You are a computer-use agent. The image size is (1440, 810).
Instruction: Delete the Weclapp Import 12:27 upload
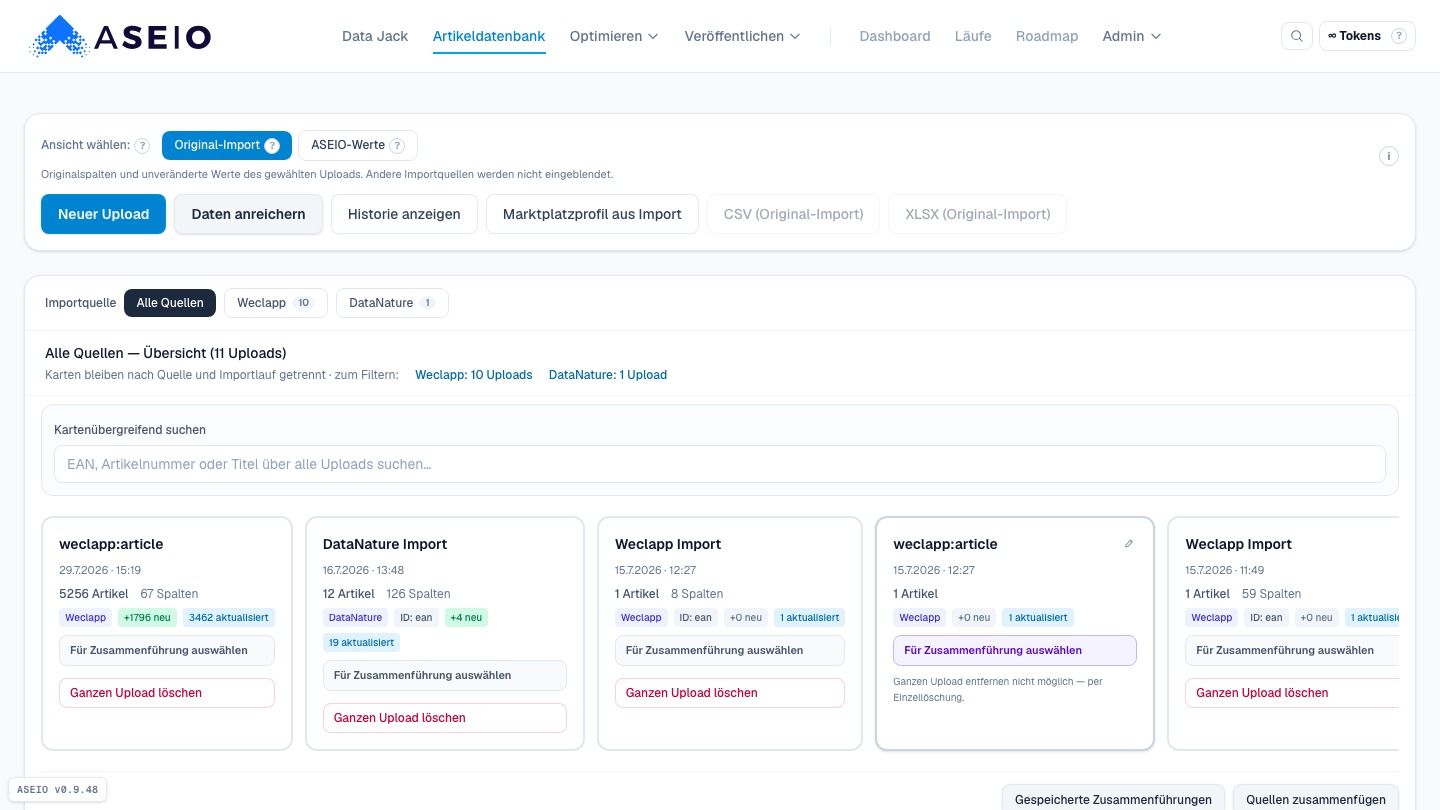tap(730, 693)
